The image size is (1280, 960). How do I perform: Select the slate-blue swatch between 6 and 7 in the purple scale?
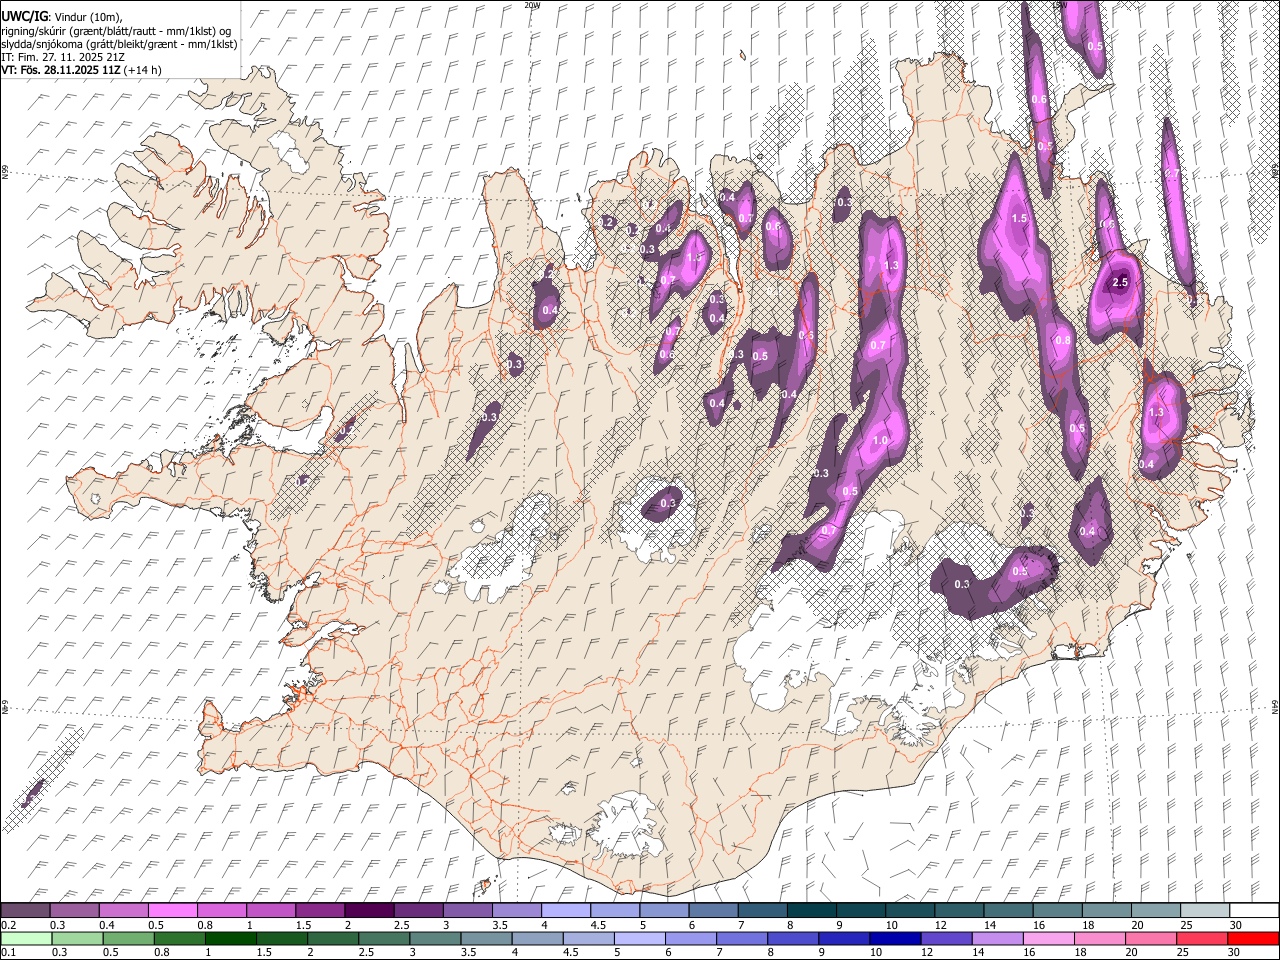point(712,911)
